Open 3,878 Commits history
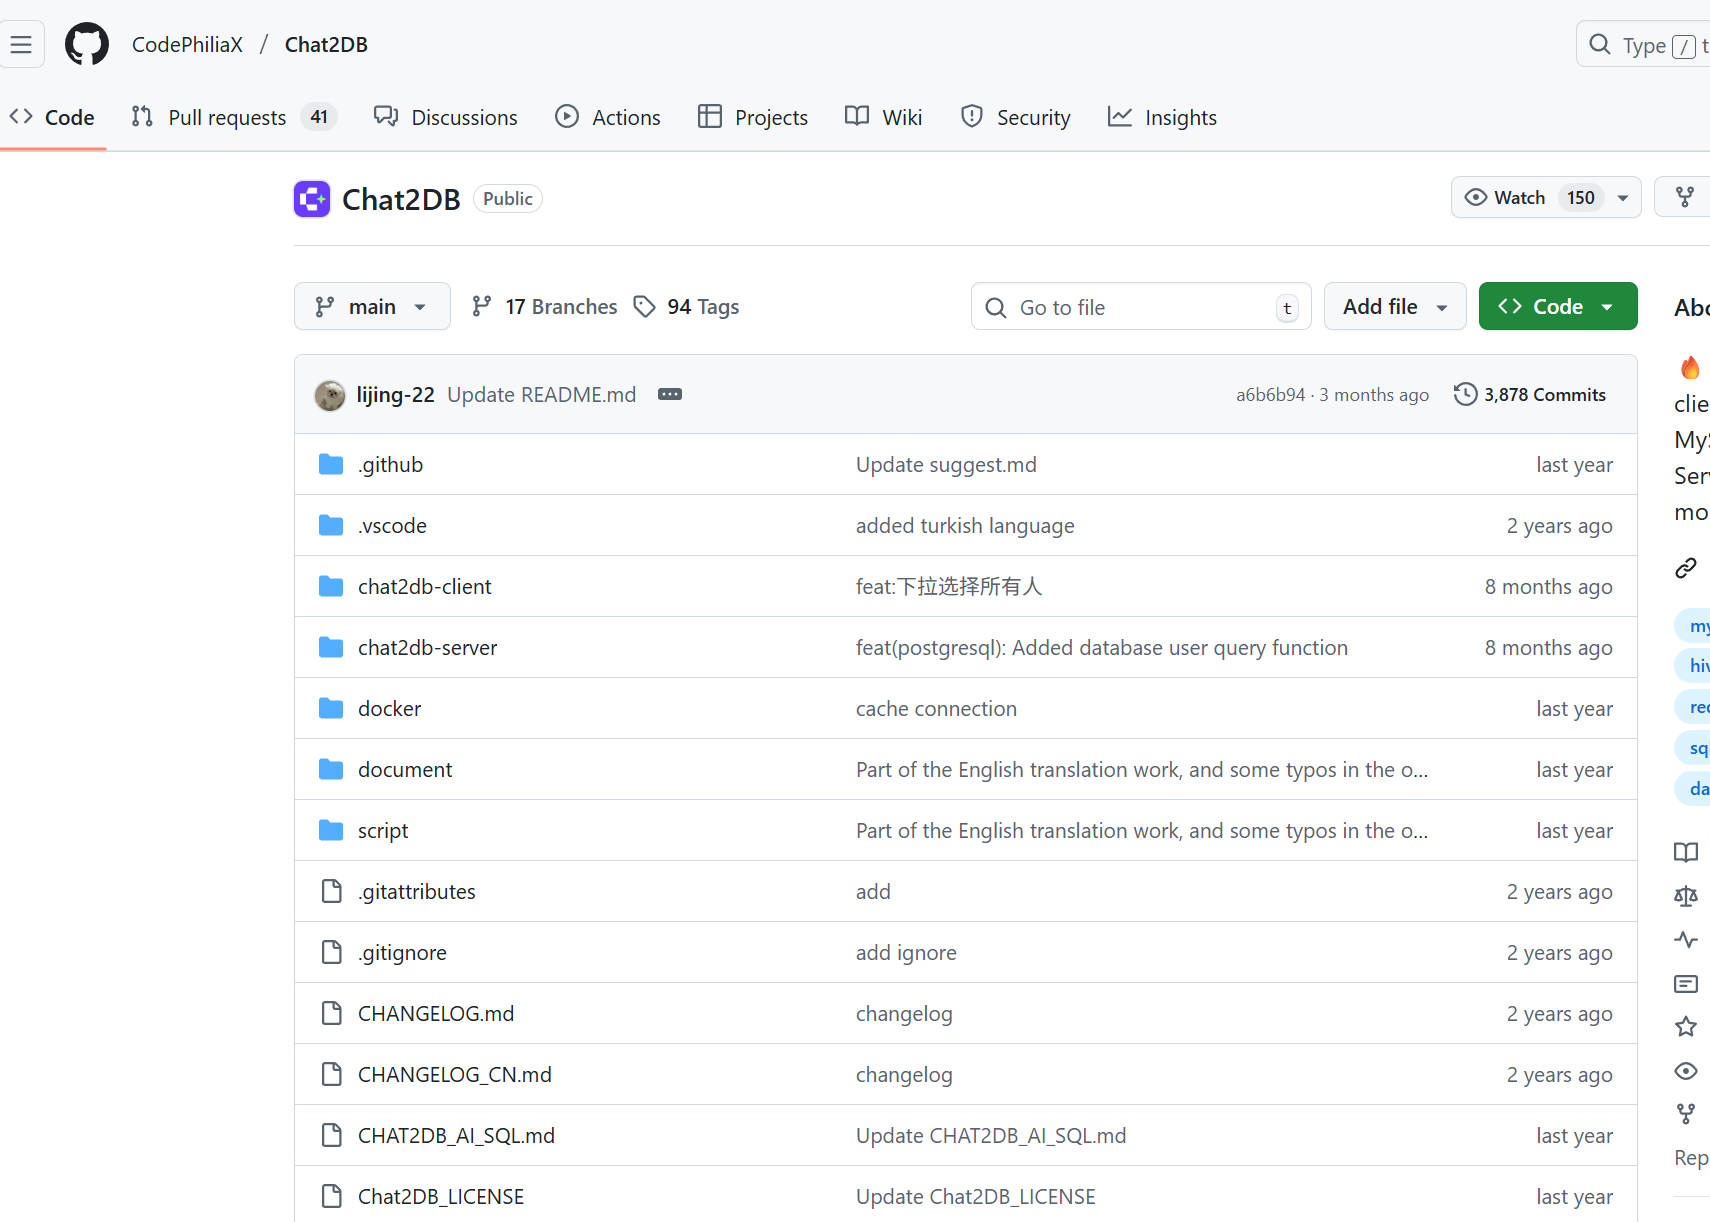1710x1222 pixels. click(x=1531, y=394)
